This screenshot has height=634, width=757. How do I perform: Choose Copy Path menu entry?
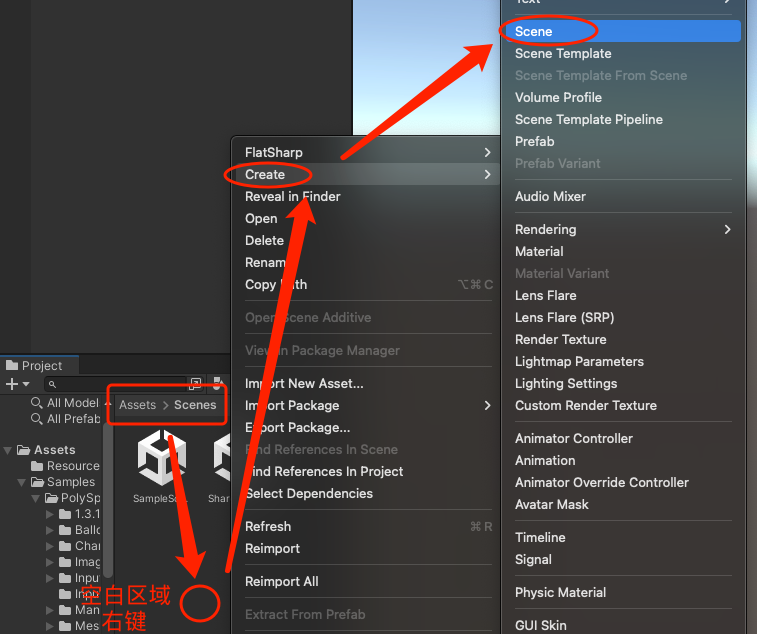[367, 284]
